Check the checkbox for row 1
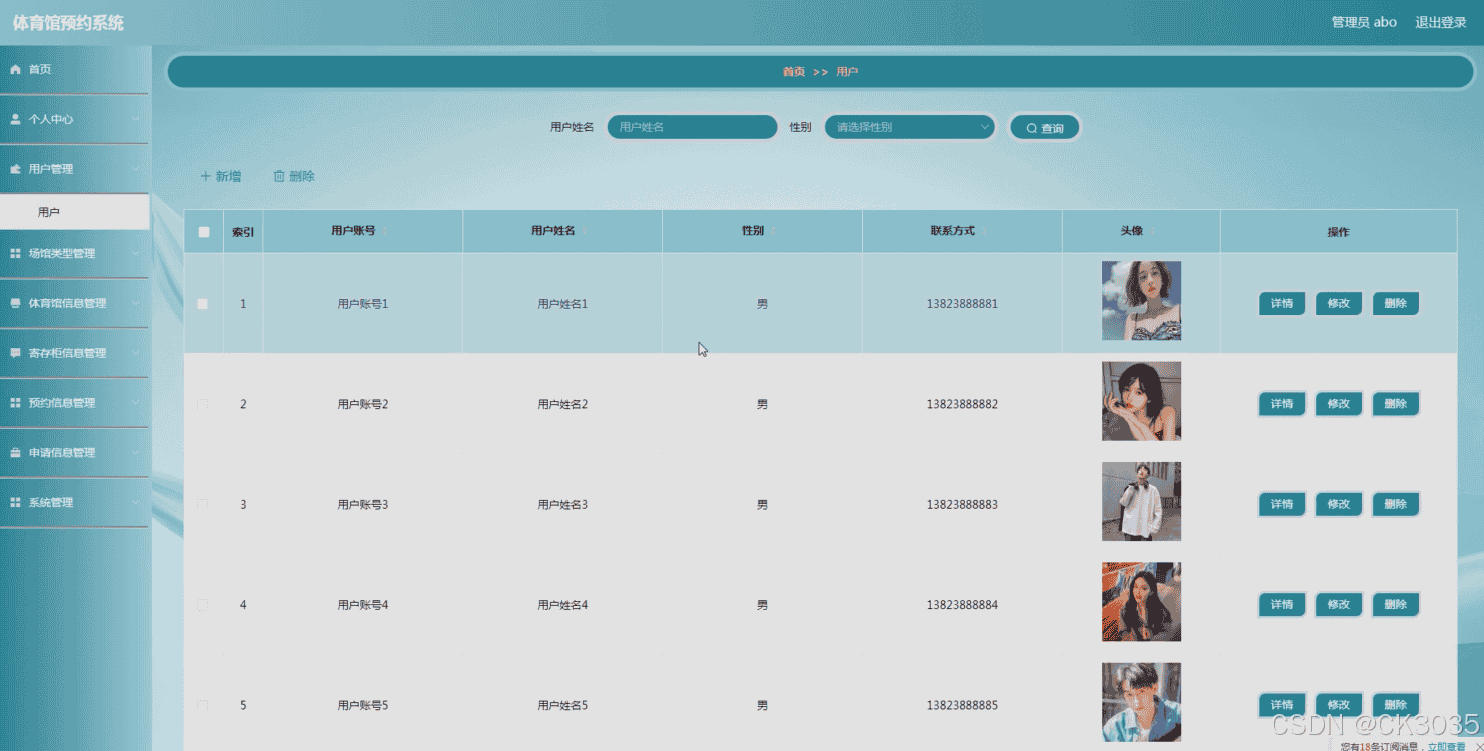Image resolution: width=1484 pixels, height=751 pixels. pyautogui.click(x=203, y=304)
